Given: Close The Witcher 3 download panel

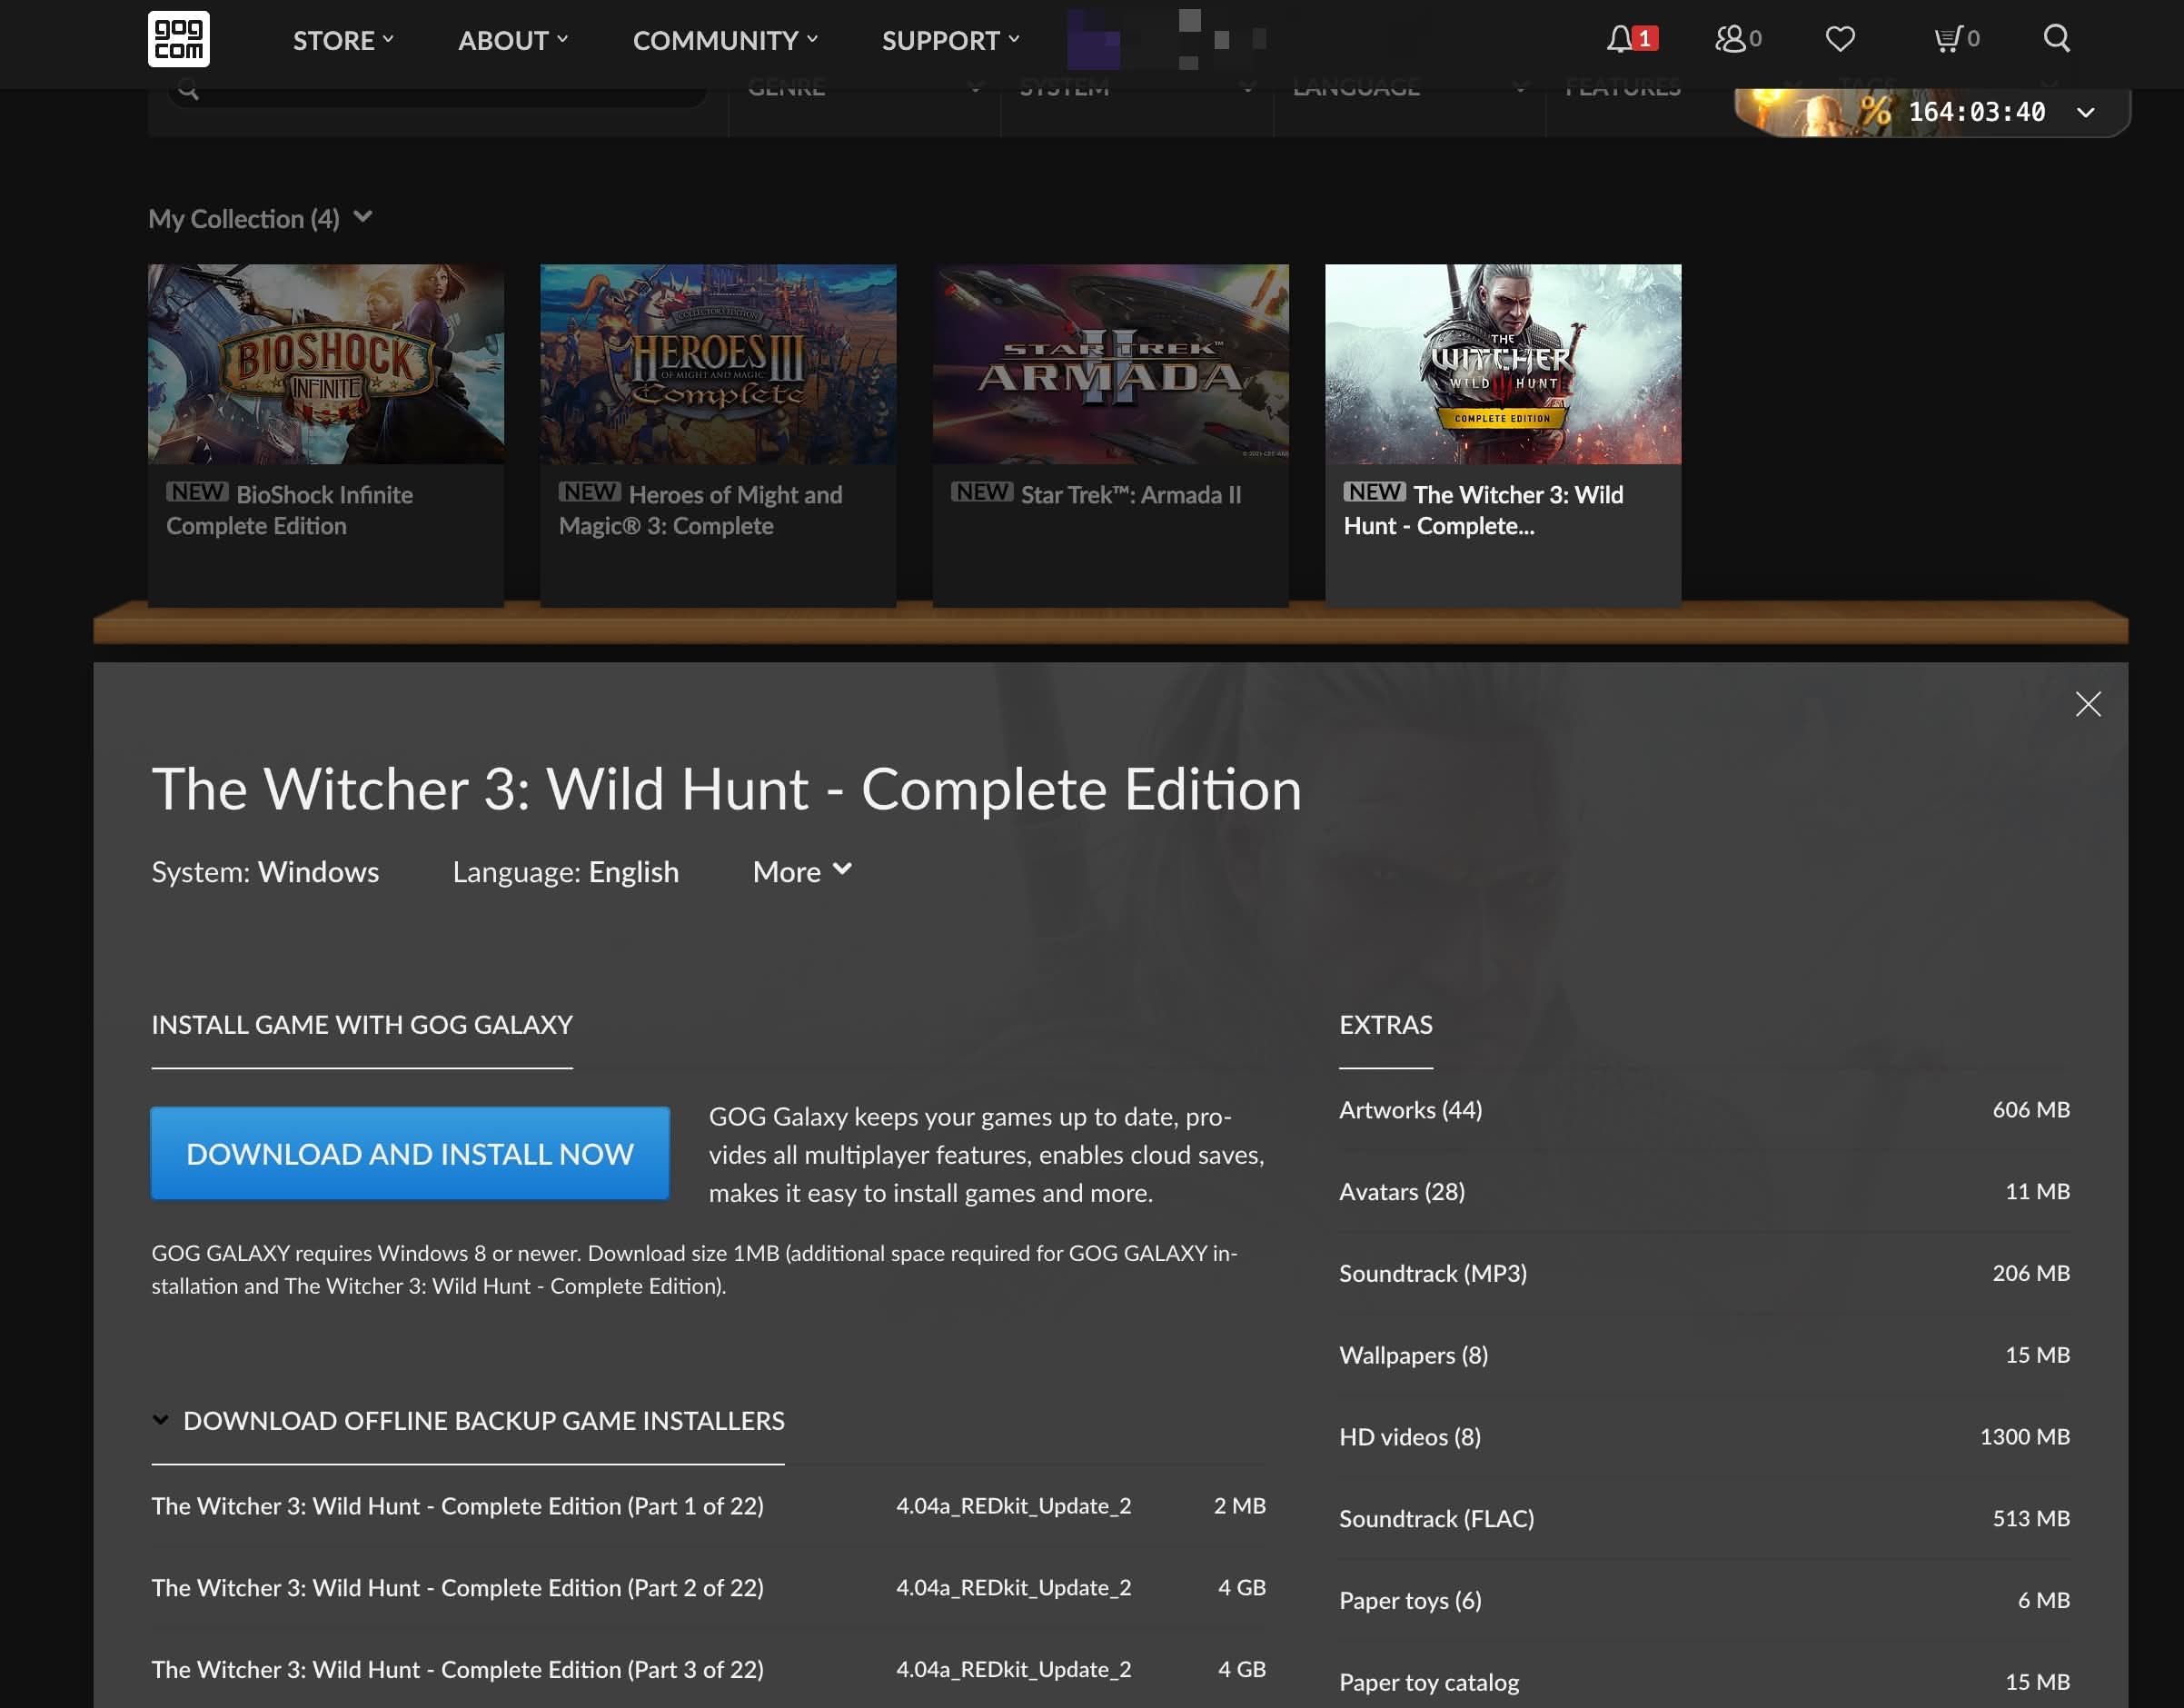Looking at the screenshot, I should tap(2089, 704).
